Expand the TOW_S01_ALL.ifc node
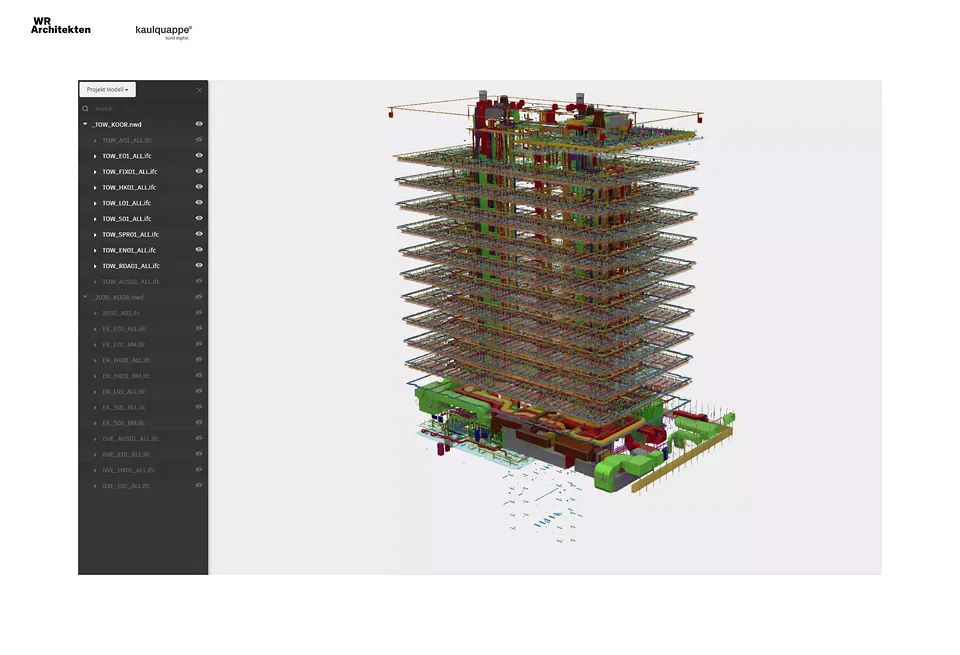This screenshot has height=655, width=960. coord(95,219)
